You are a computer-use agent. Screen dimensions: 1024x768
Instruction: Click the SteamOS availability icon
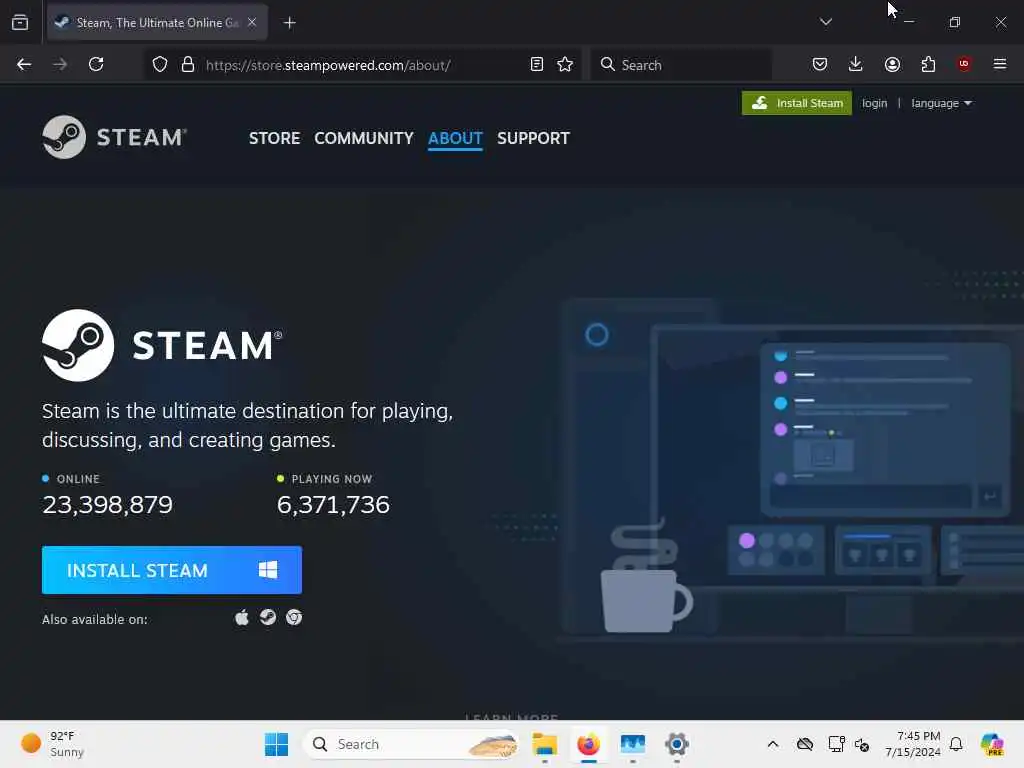click(x=268, y=618)
